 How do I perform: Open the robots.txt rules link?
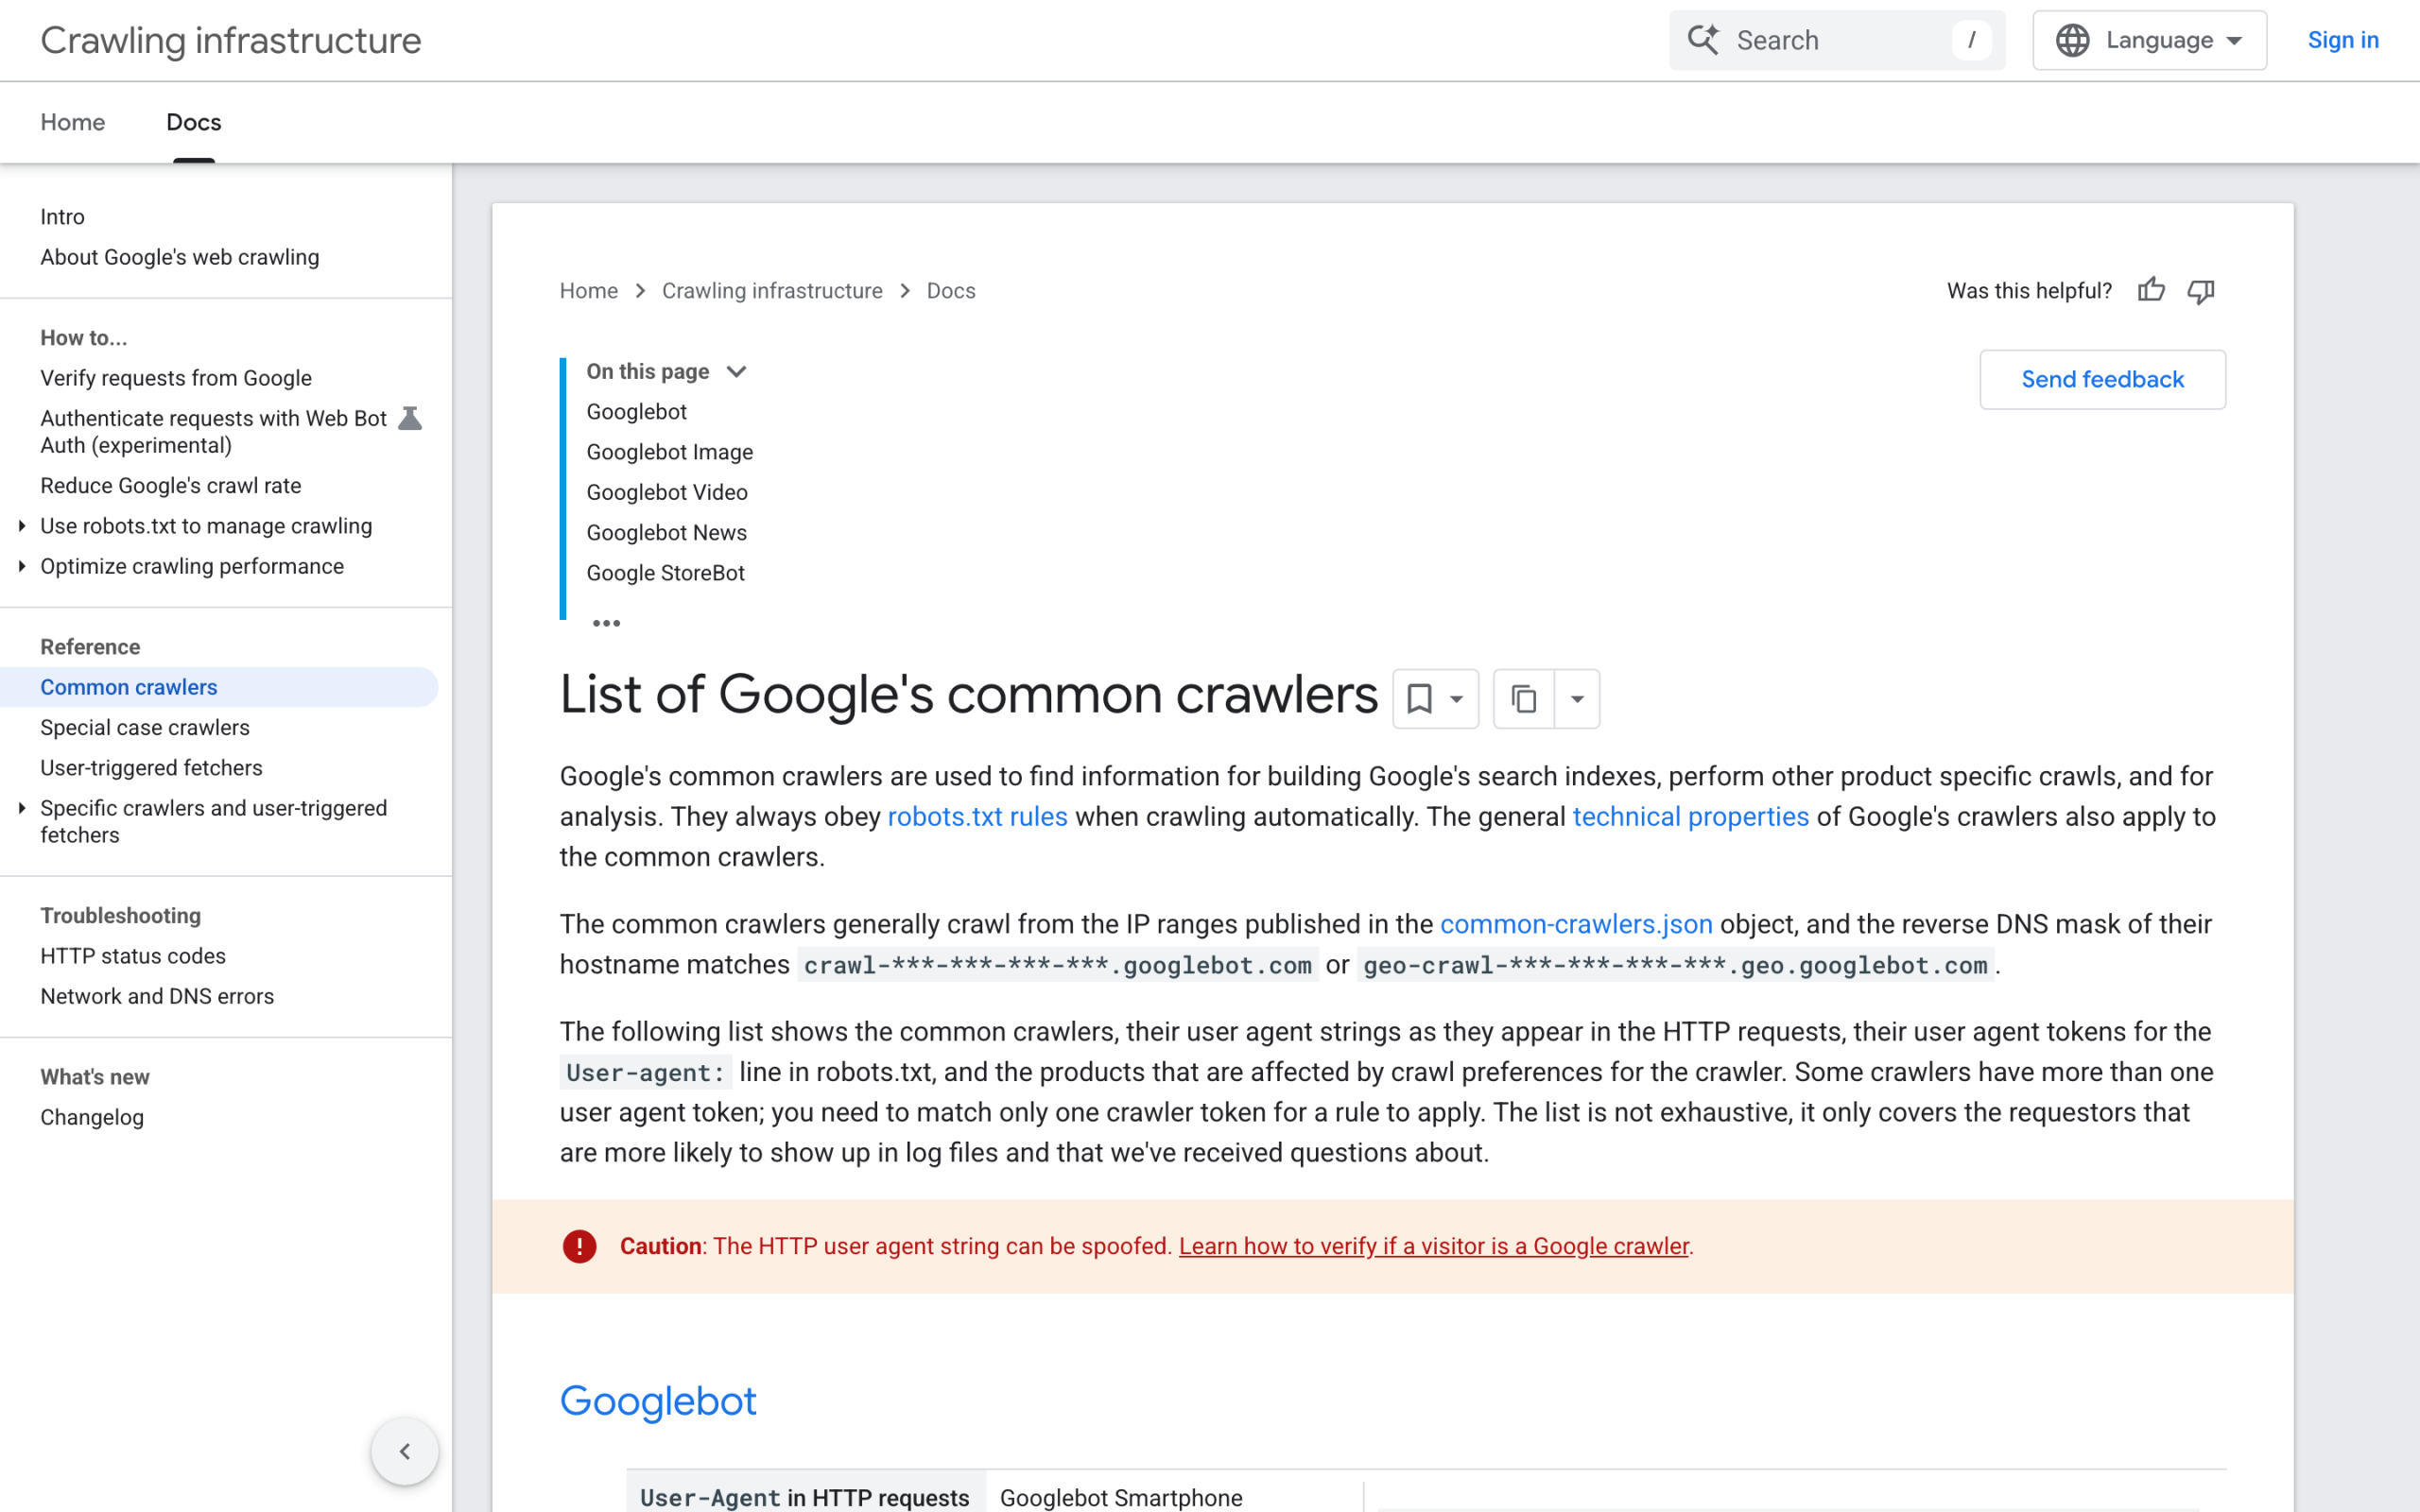click(977, 816)
